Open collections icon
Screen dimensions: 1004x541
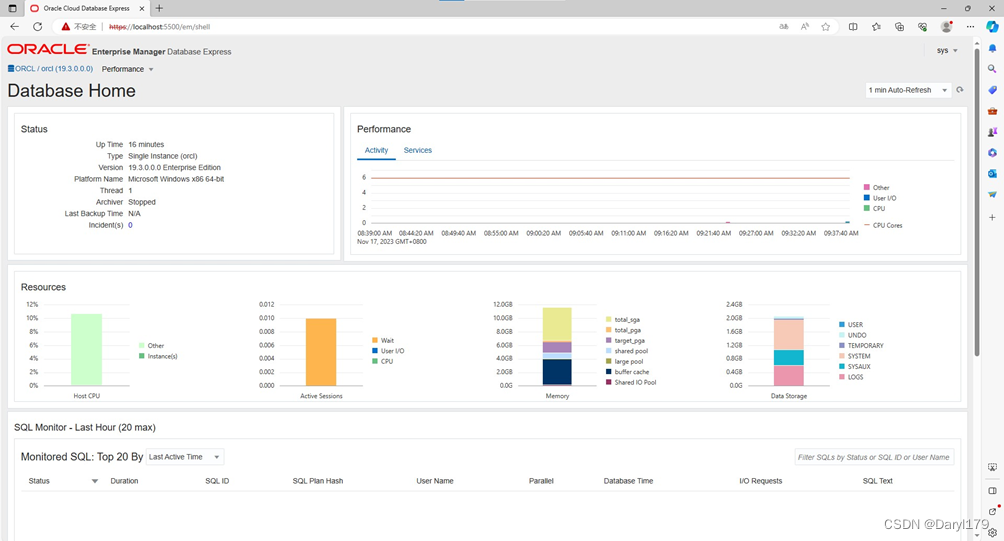tap(900, 27)
